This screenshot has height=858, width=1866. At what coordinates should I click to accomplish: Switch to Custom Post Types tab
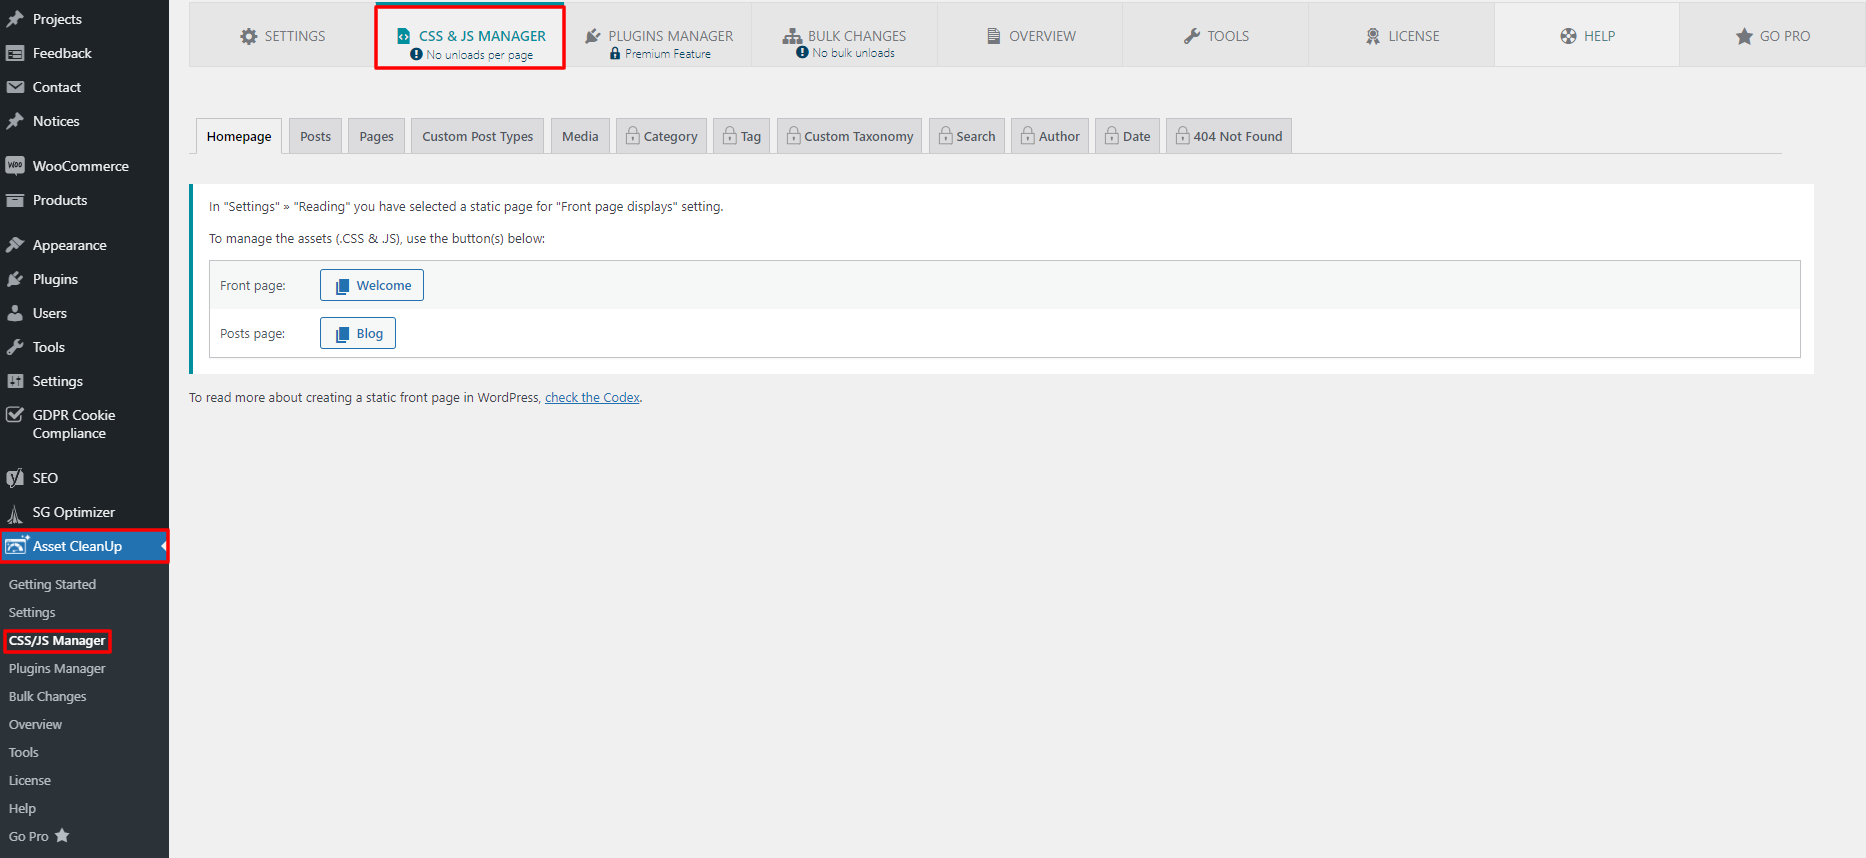477,136
